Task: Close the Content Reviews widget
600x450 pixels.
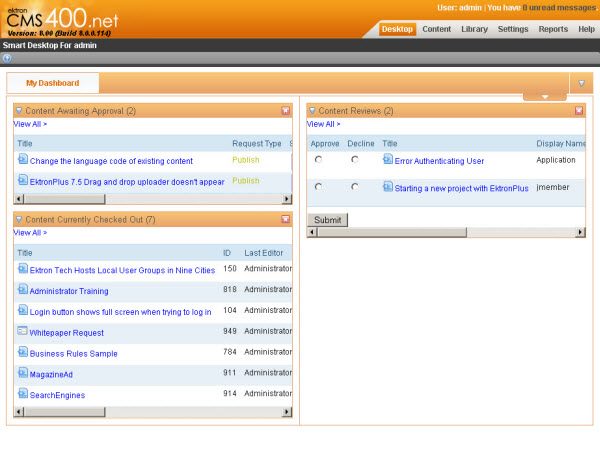Action: tap(579, 111)
